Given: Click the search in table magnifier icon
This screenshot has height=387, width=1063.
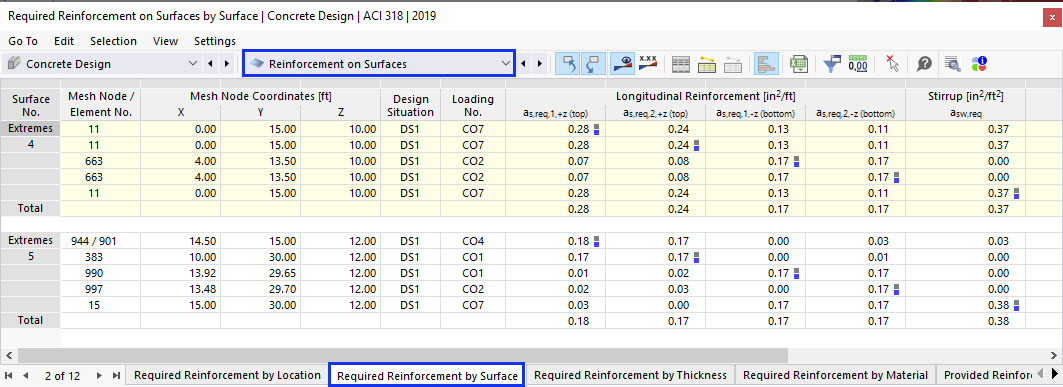Looking at the screenshot, I should 953,64.
